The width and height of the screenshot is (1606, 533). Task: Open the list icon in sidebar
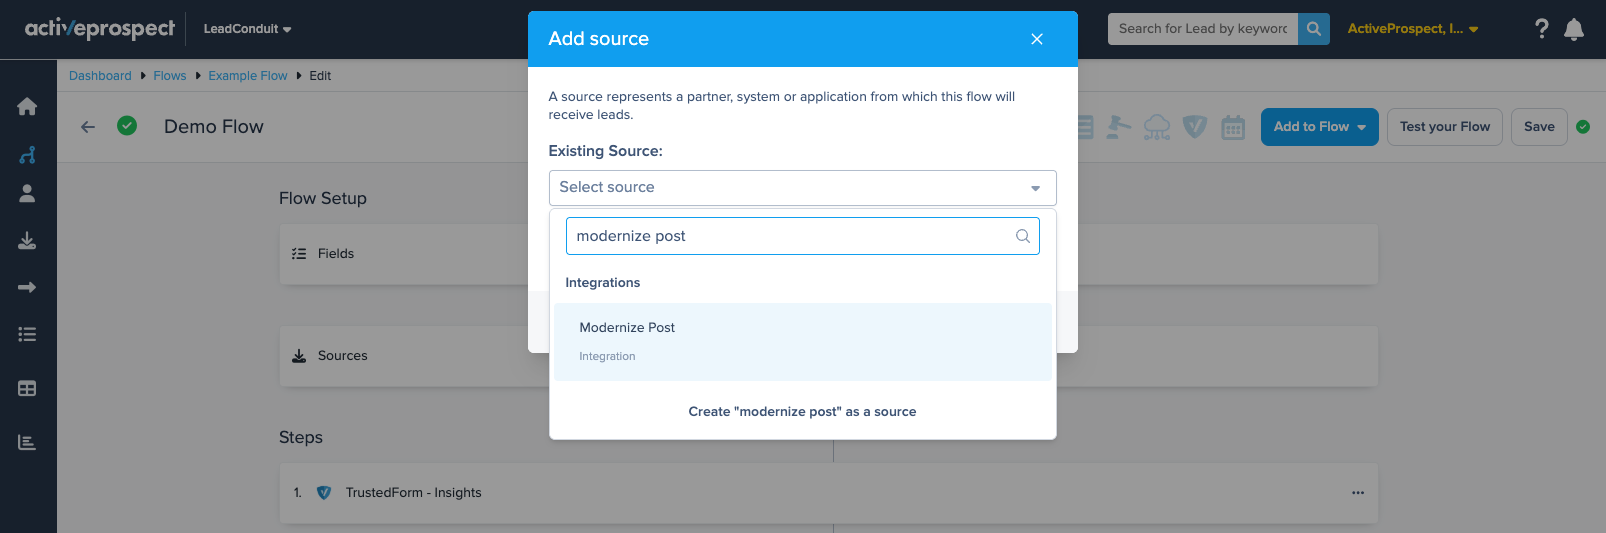pyautogui.click(x=27, y=335)
